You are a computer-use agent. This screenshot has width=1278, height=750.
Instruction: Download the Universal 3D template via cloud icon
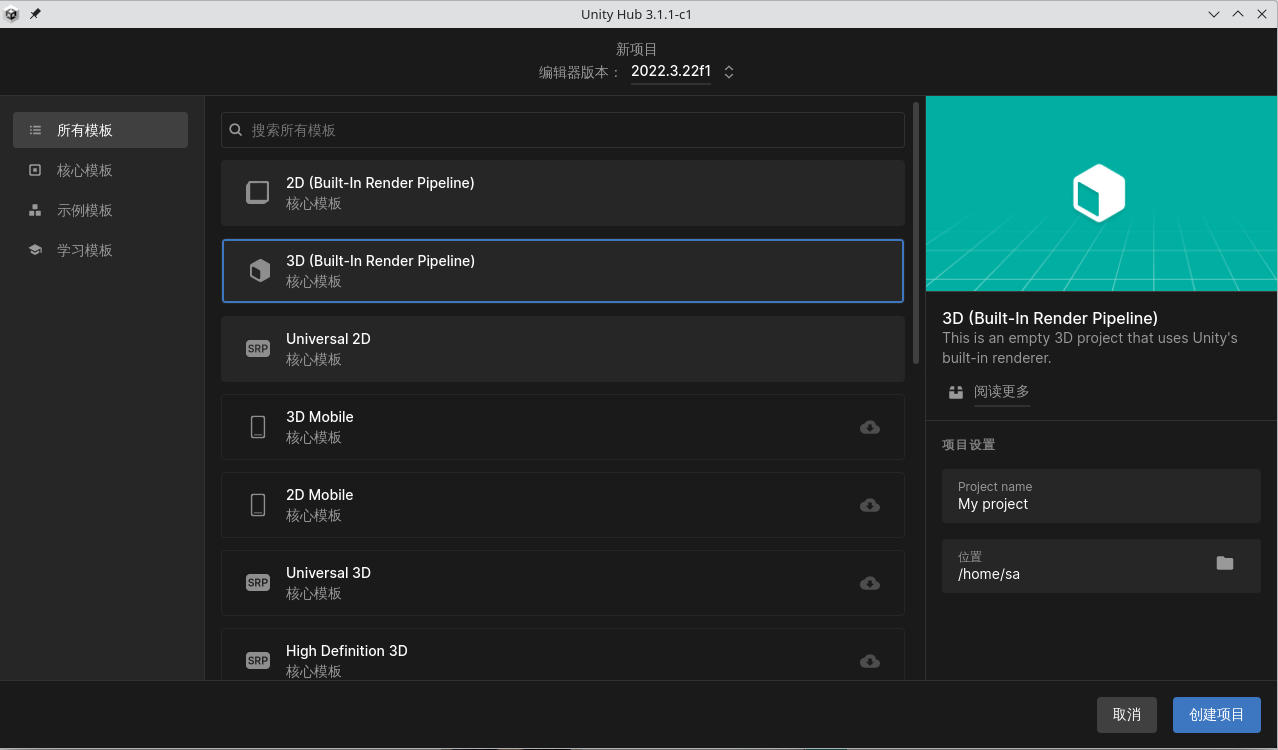pos(870,583)
